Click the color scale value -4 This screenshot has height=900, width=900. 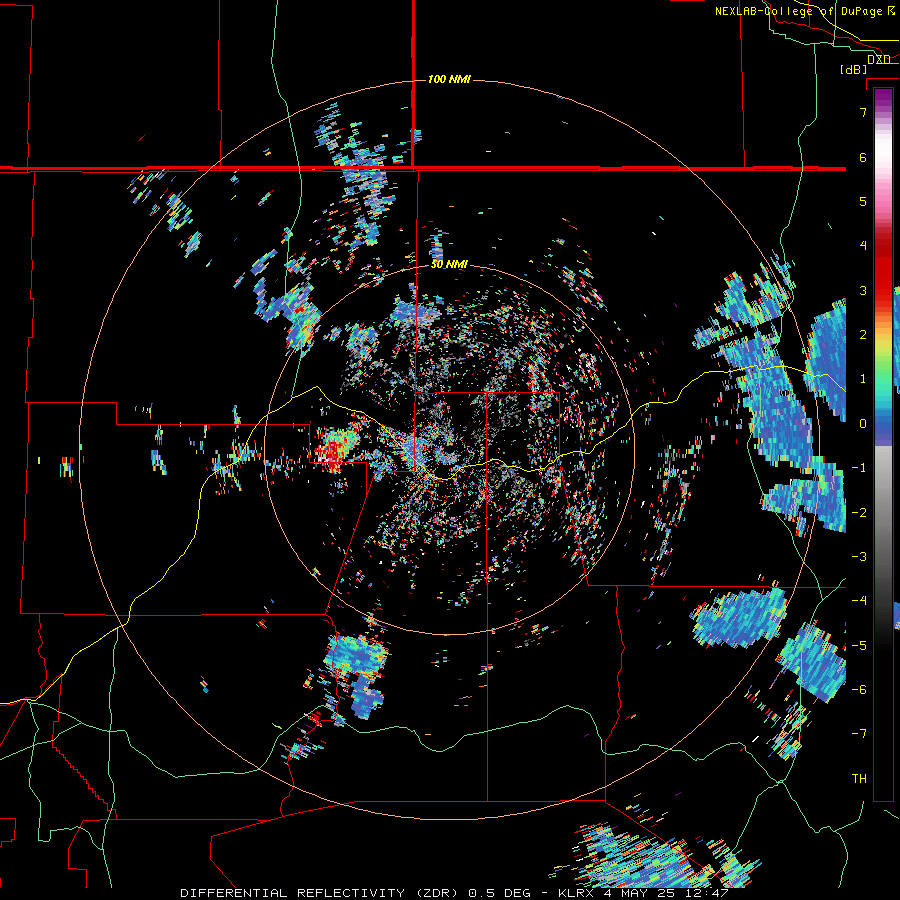point(859,601)
